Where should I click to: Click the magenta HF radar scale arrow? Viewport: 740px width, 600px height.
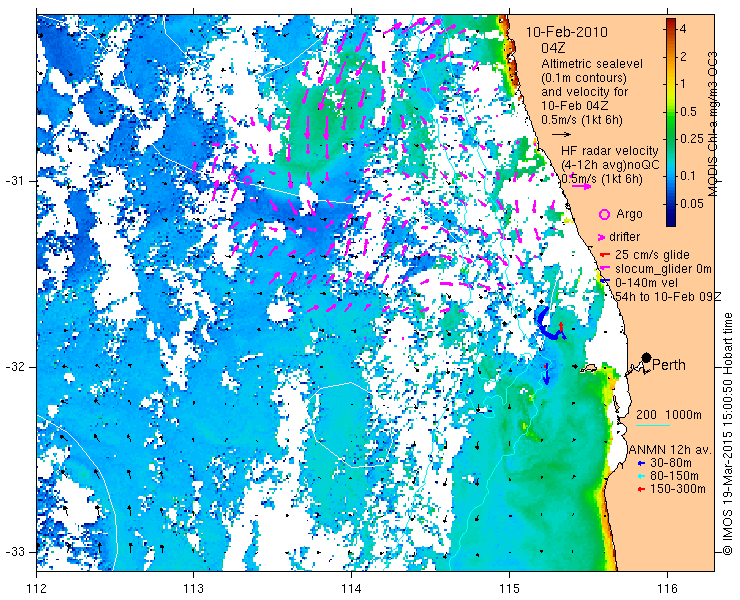click(581, 186)
